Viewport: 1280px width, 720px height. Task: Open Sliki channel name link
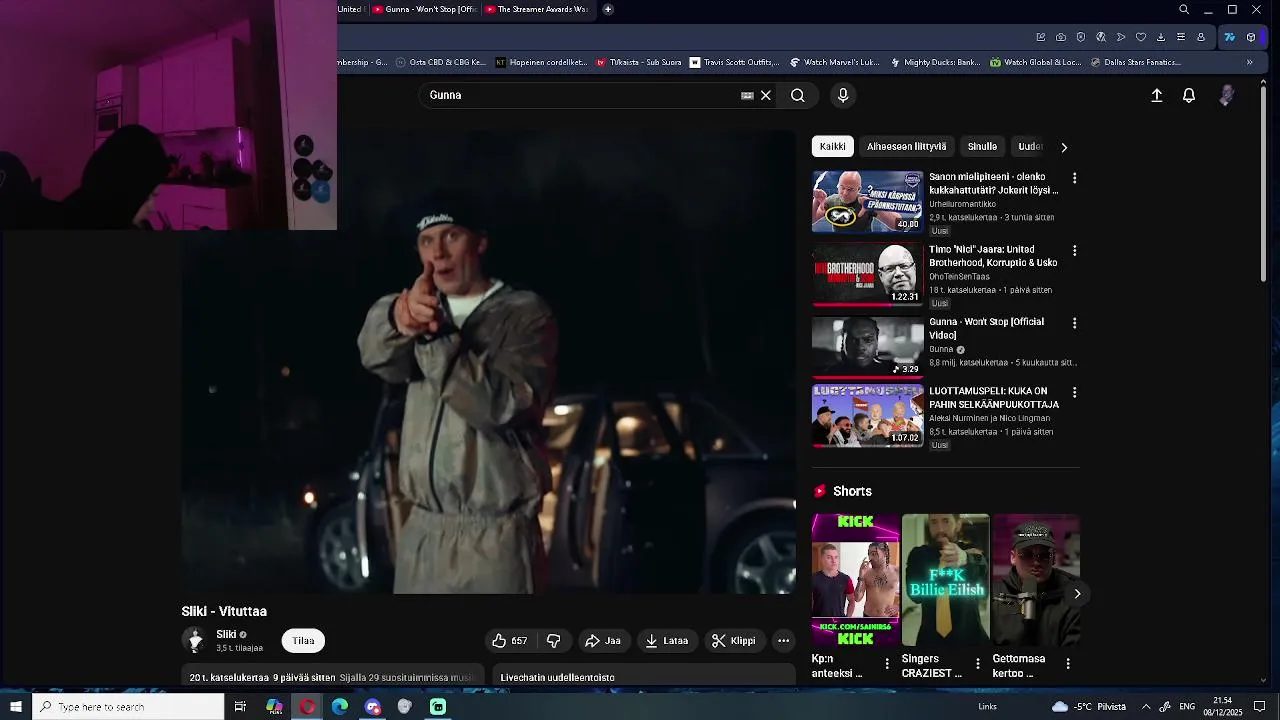pyautogui.click(x=226, y=634)
